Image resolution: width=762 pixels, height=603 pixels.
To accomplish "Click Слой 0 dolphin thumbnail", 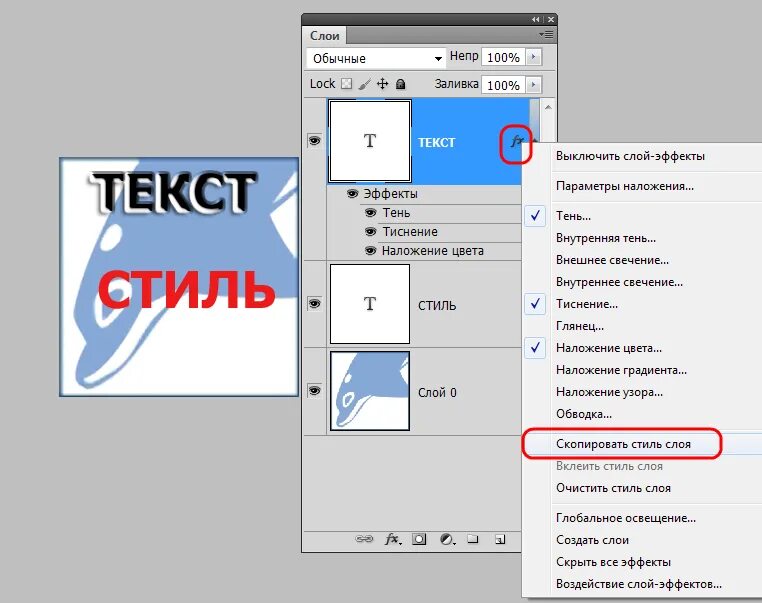I will click(370, 391).
